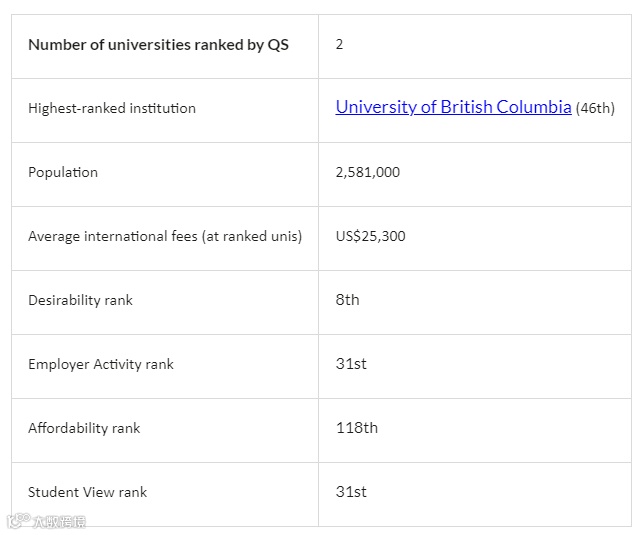Click the "(46th)" rank text
Screen dimensions: 644x535
[x=595, y=108]
